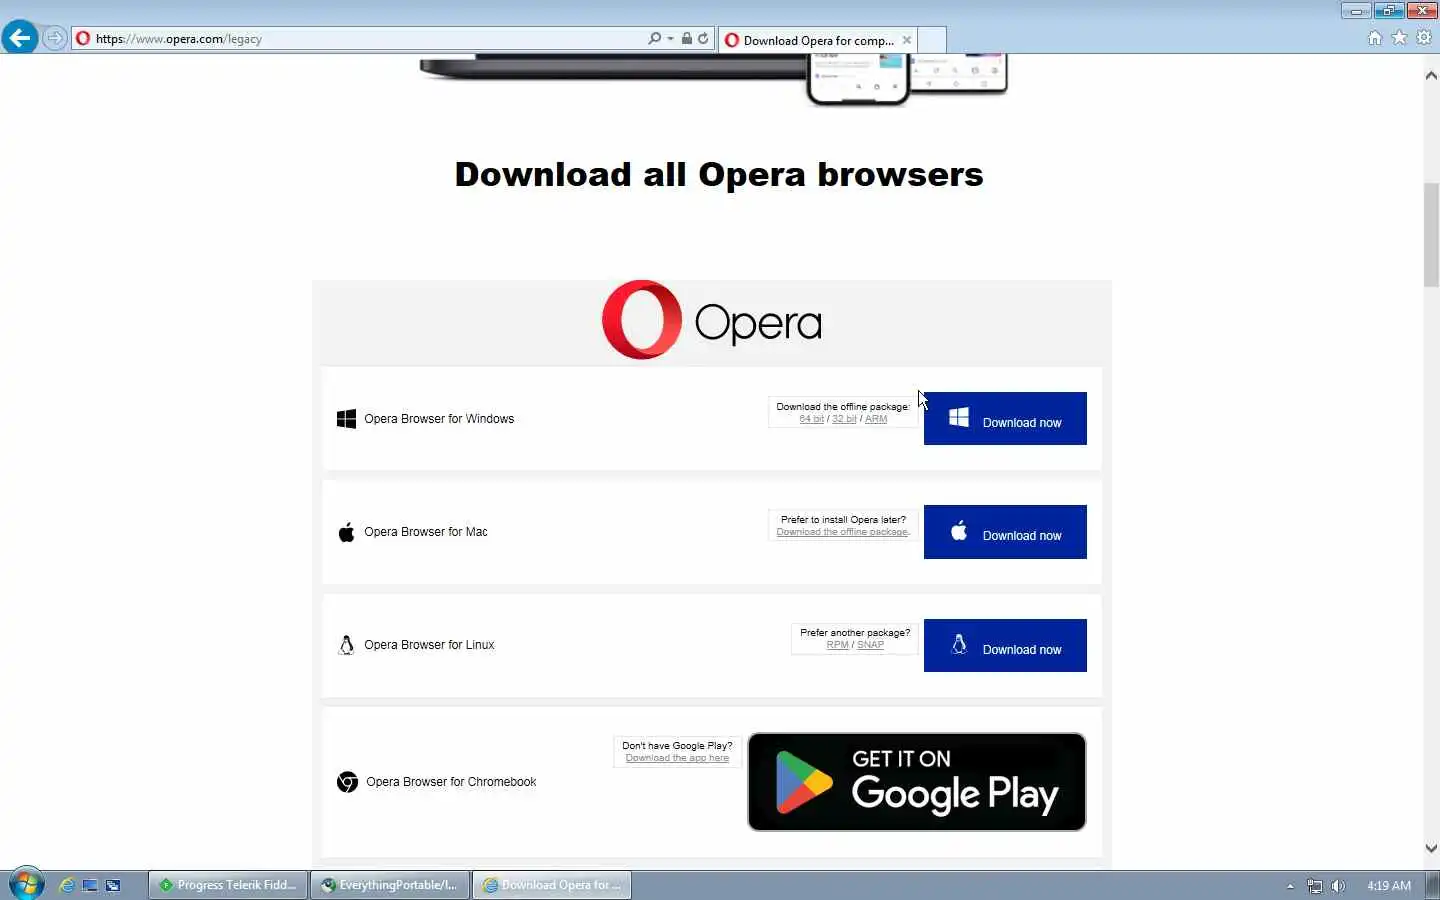Click the 'Opera Browser for Mac' text
Viewport: 1440px width, 900px height.
(426, 532)
